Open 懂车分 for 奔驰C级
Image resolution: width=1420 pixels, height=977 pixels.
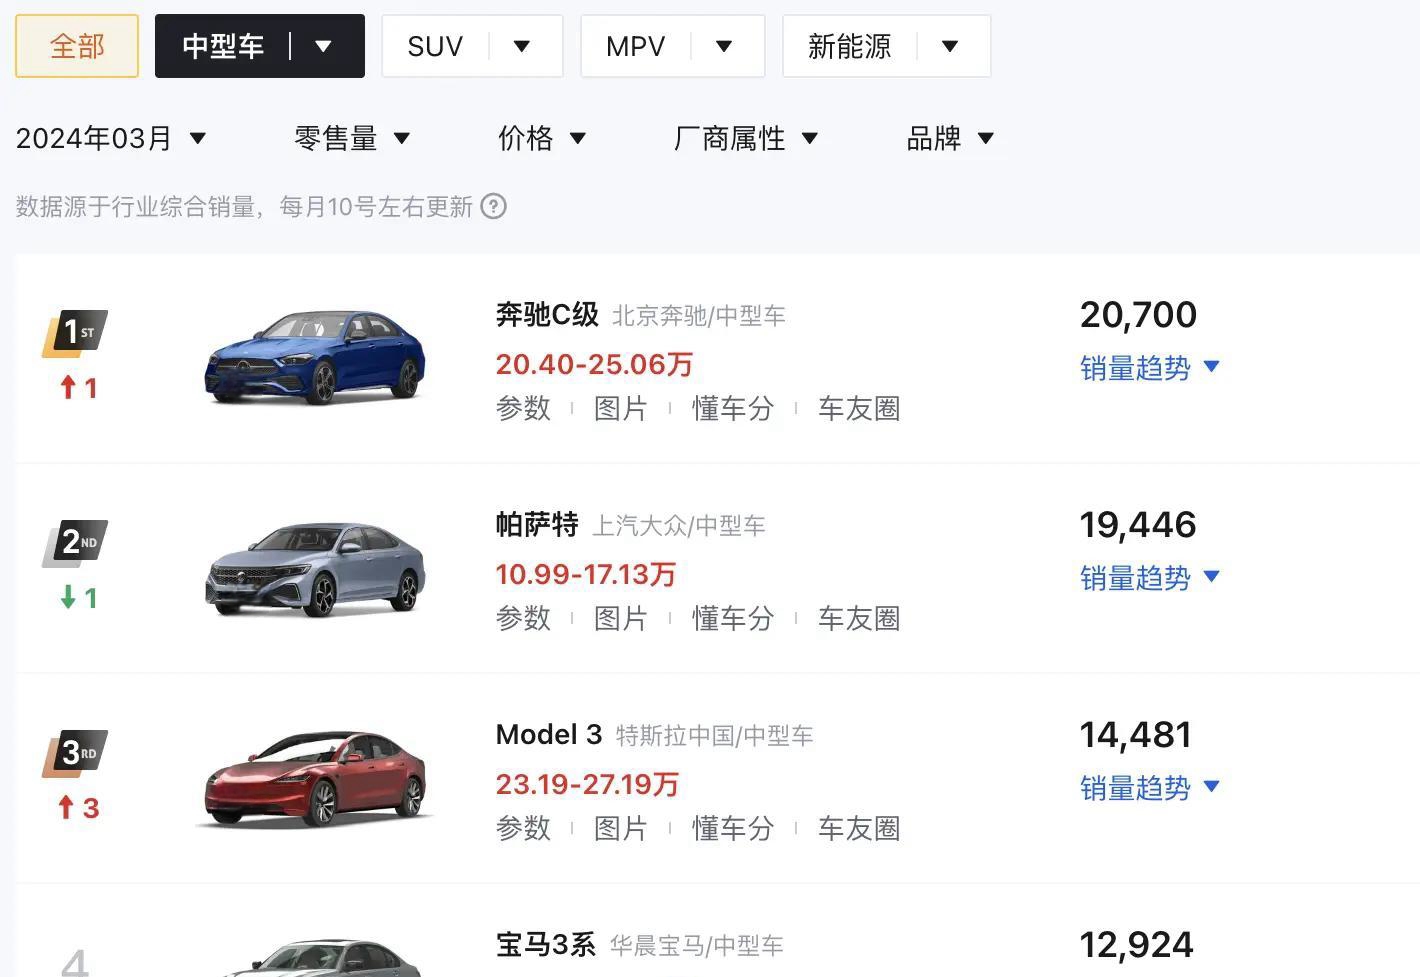[x=733, y=408]
